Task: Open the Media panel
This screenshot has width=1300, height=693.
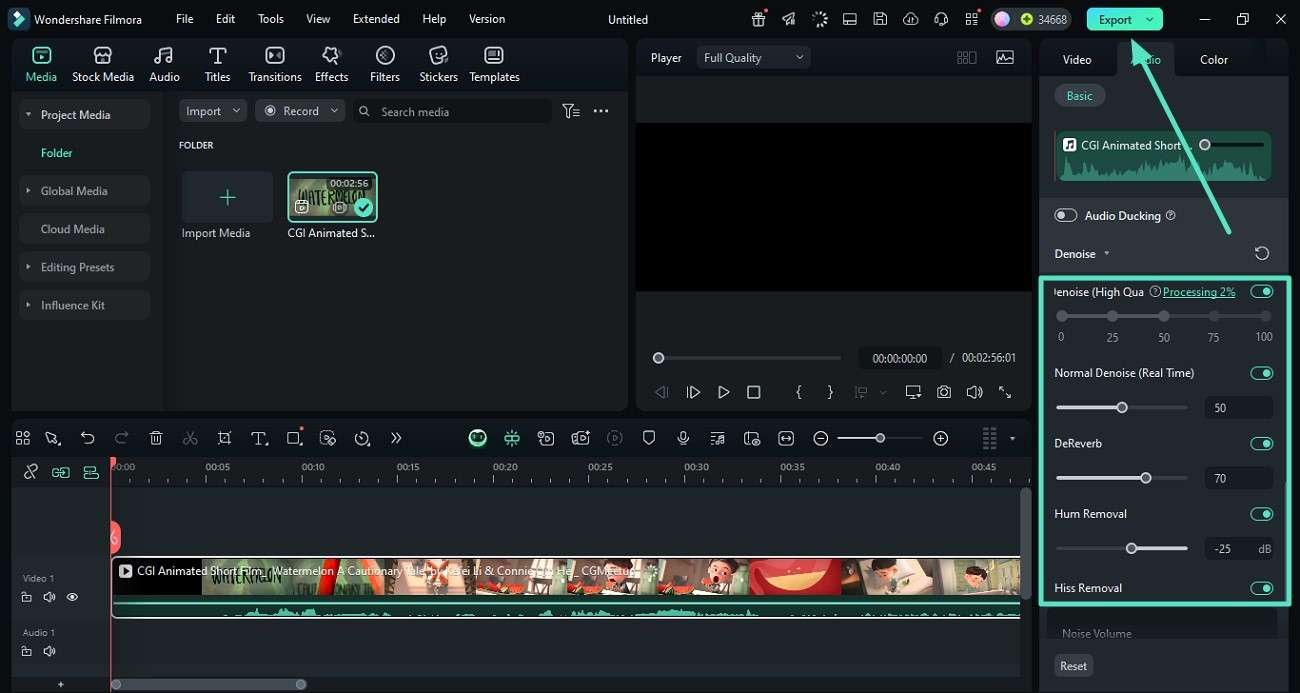Action: tap(41, 64)
